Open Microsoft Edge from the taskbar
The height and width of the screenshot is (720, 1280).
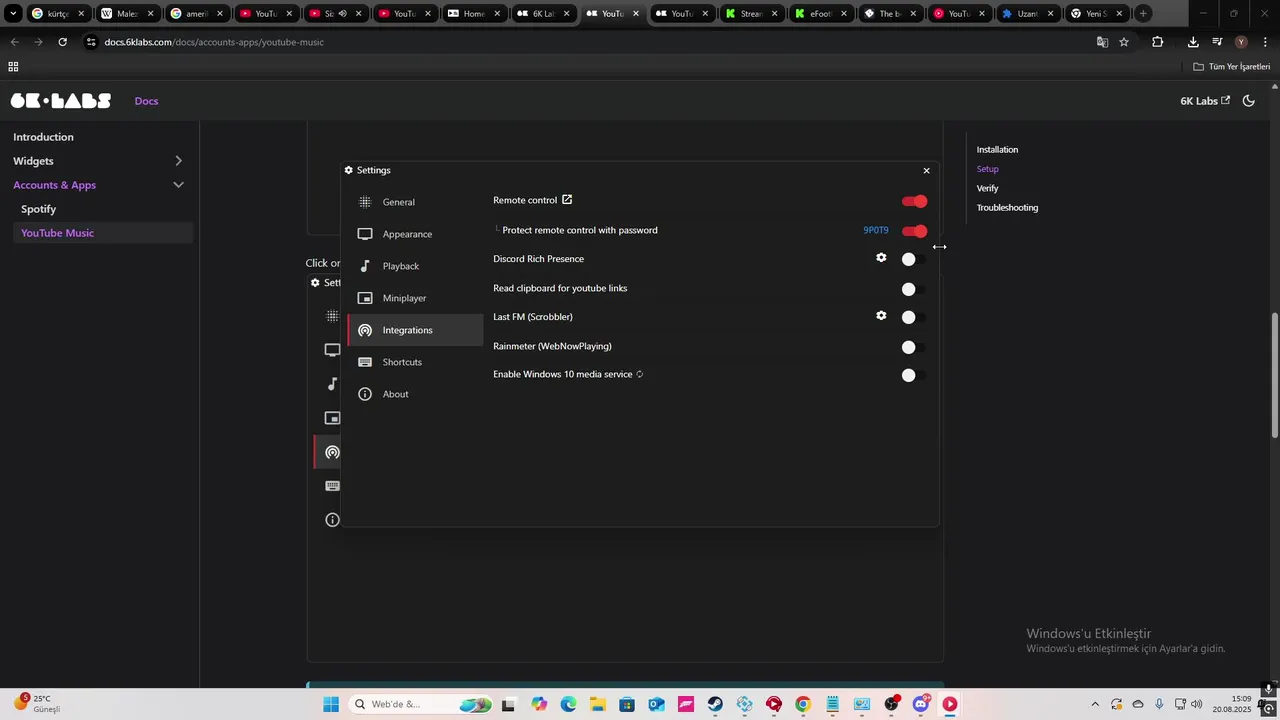click(x=568, y=704)
